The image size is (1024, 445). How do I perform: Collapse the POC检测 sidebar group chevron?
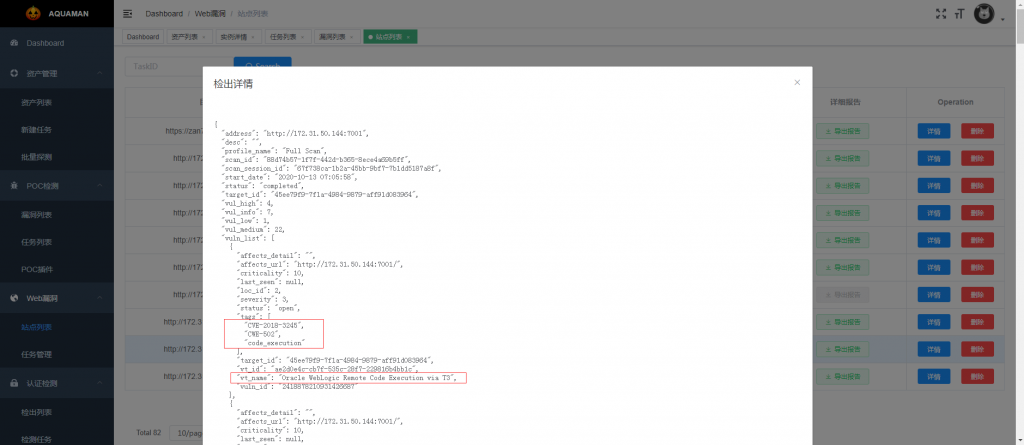click(x=100, y=186)
